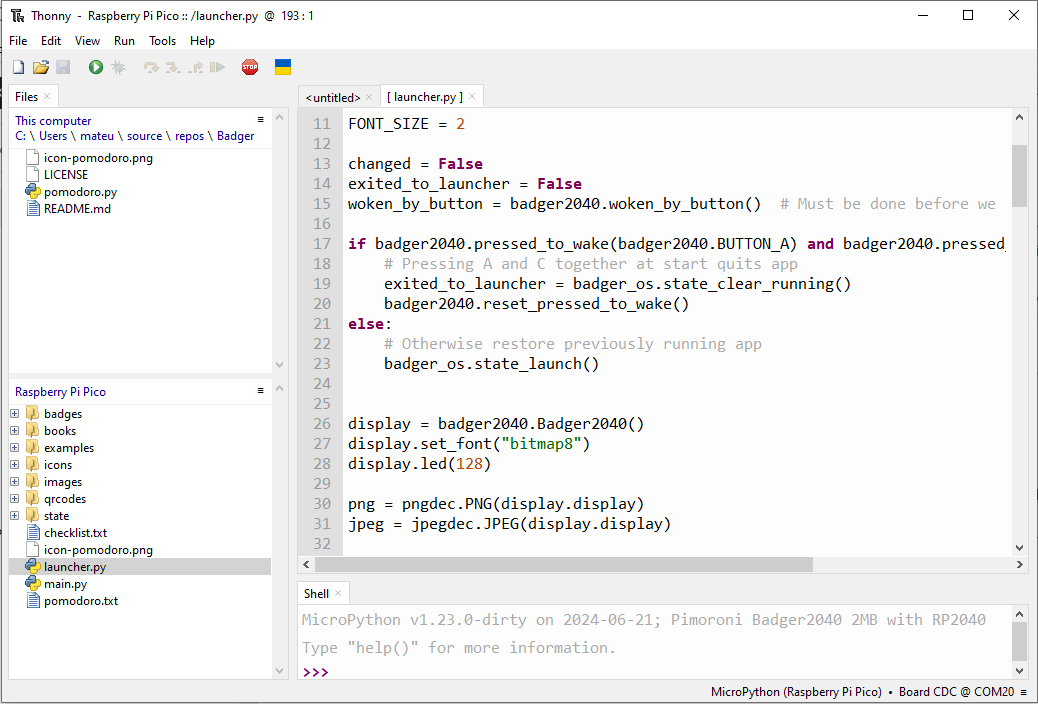
Task: Close the Files panel tab
Action: coord(47,97)
